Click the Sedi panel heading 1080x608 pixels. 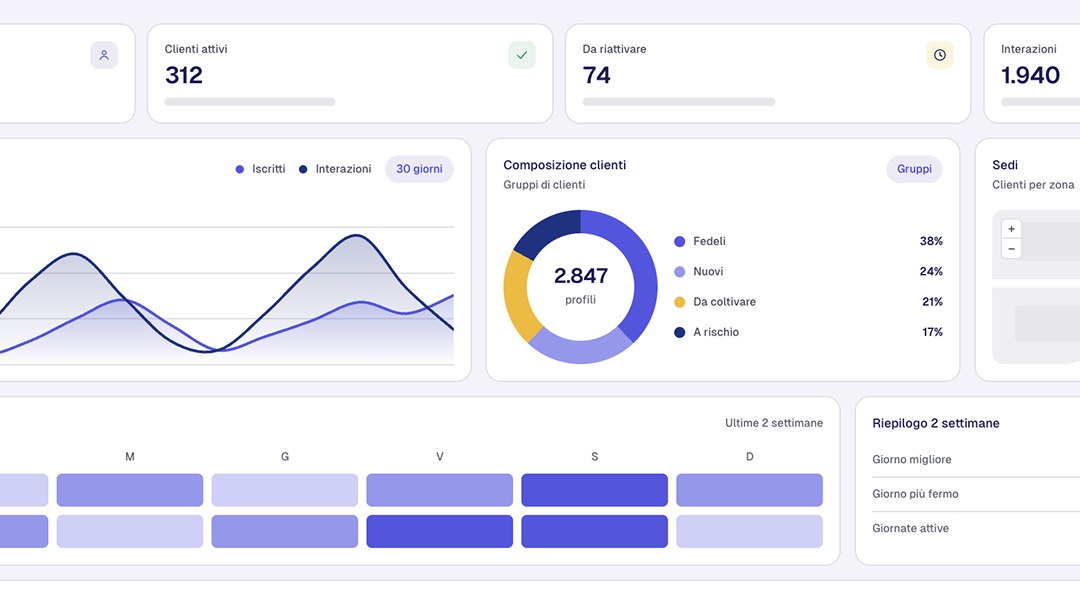pos(1005,165)
